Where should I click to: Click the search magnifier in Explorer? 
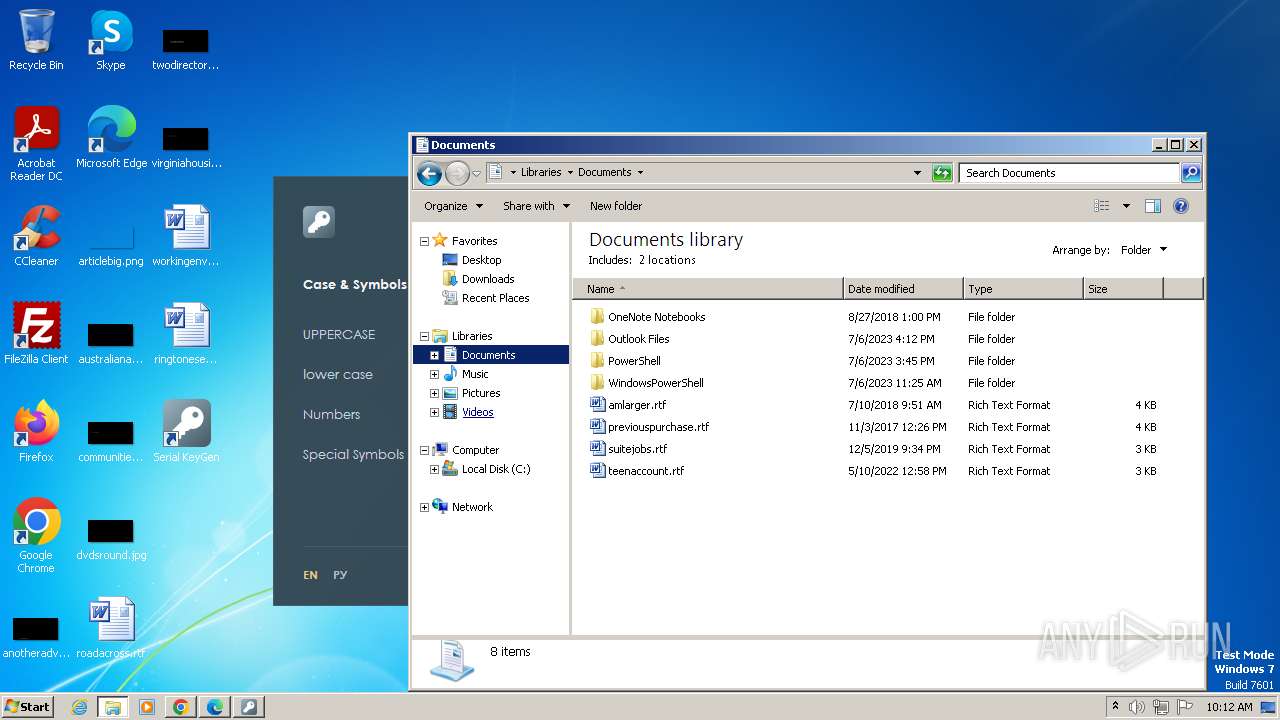tap(1191, 173)
